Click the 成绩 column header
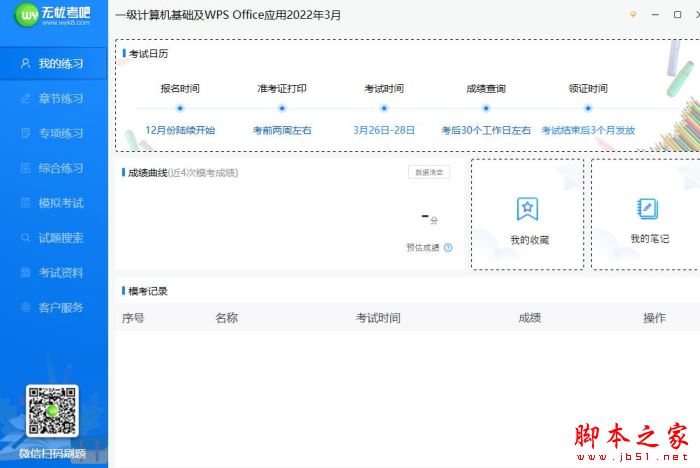The width and height of the screenshot is (700, 468). [529, 318]
